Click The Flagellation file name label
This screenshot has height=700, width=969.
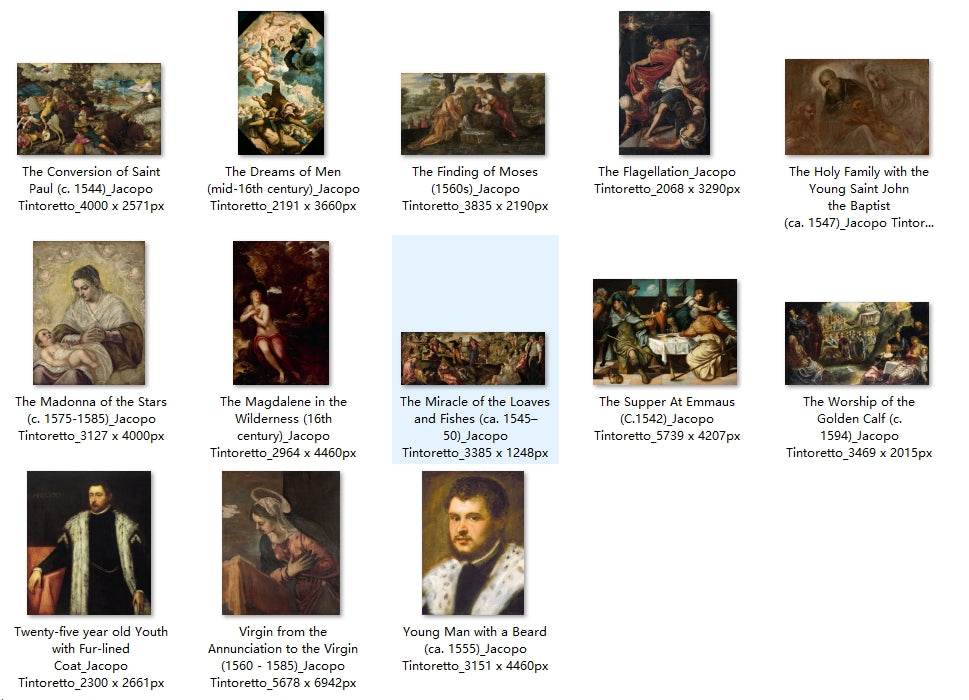pyautogui.click(x=667, y=180)
